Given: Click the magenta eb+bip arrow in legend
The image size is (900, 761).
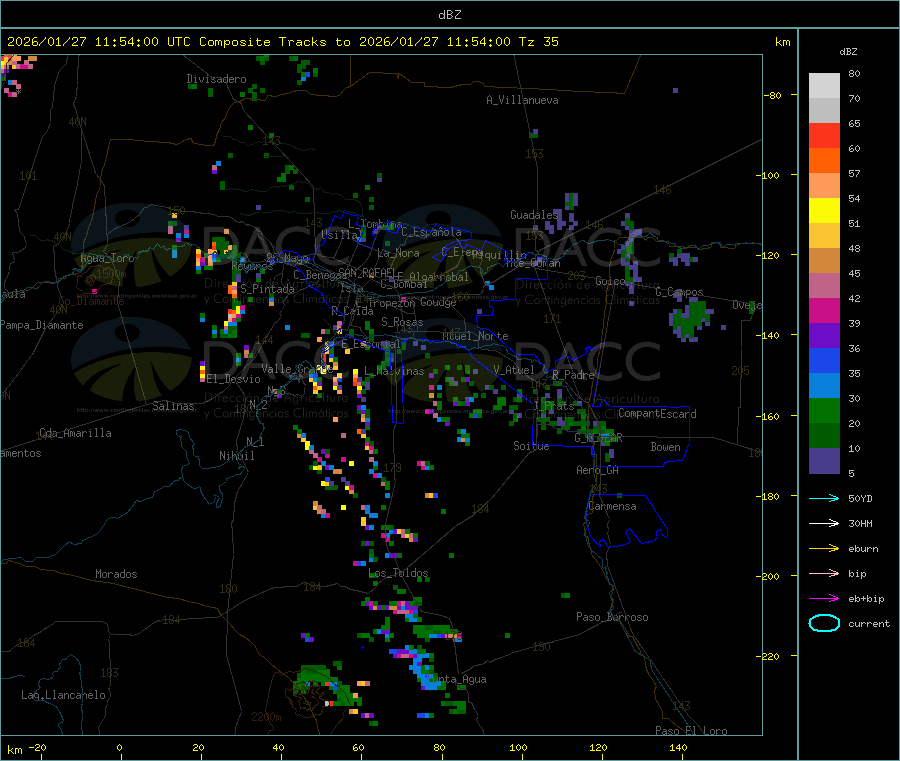Looking at the screenshot, I should [824, 599].
